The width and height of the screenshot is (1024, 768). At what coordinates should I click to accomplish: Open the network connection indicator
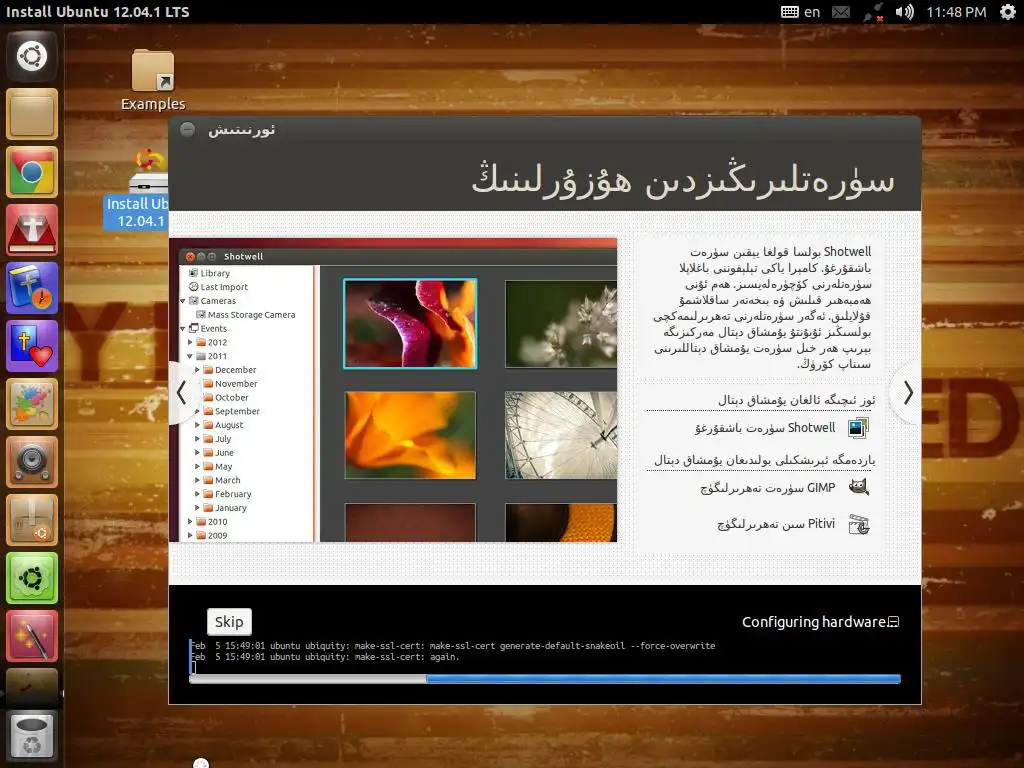pos(873,12)
